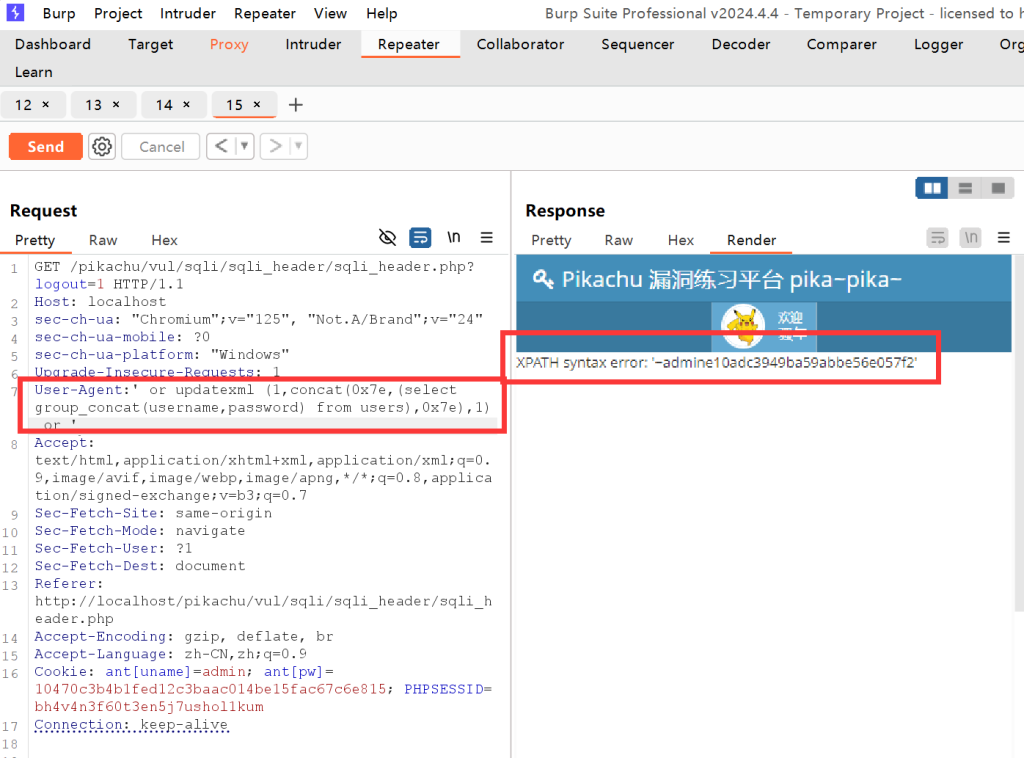Close Repeater tab 14
This screenshot has height=758, width=1024.
click(187, 104)
